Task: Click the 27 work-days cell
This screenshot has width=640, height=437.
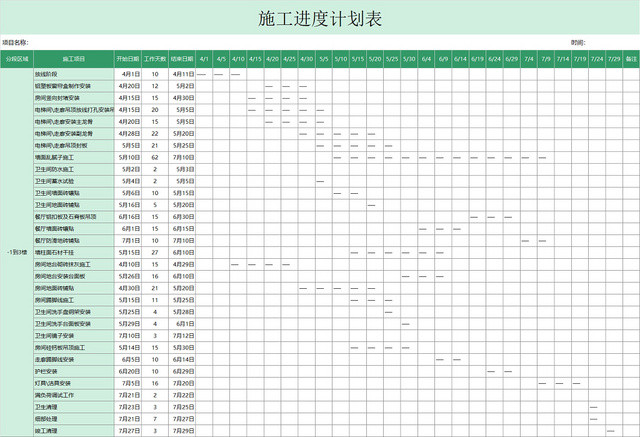Action: [x=155, y=253]
